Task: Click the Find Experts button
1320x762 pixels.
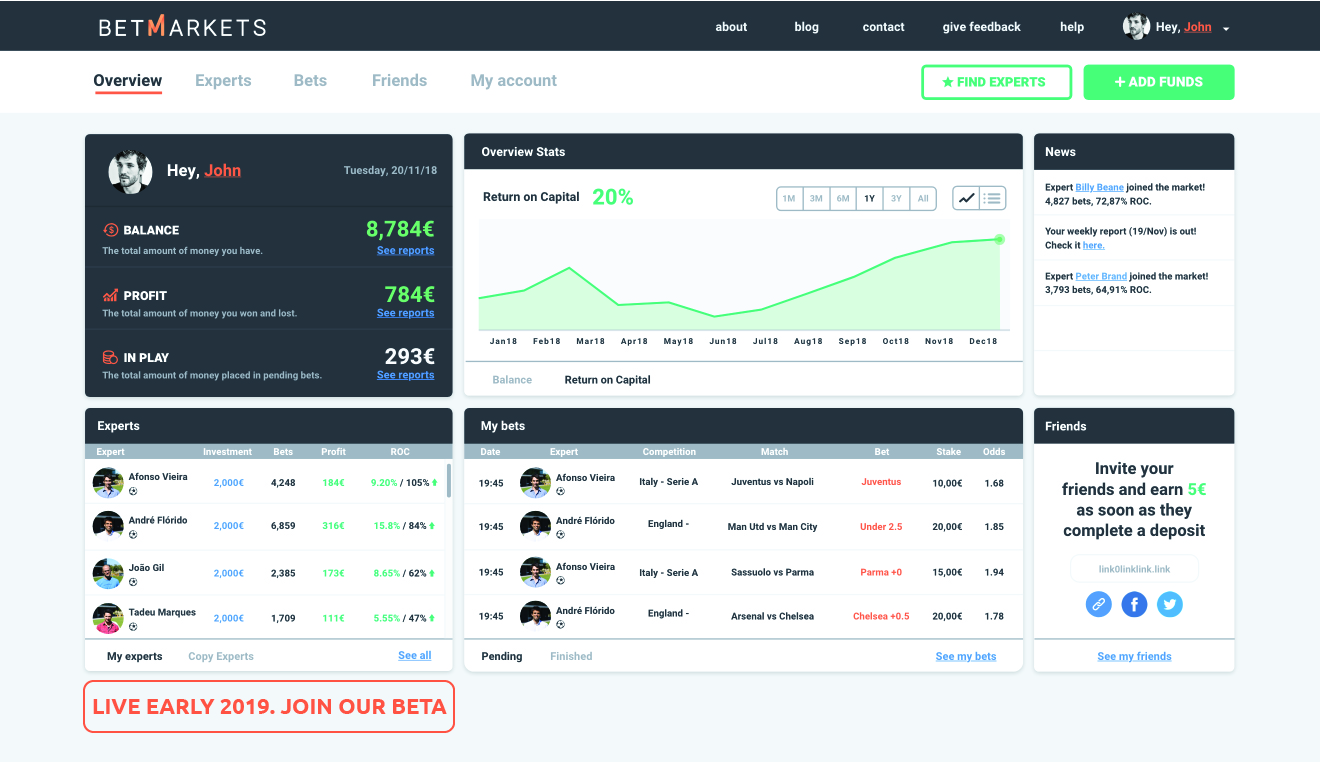Action: point(996,82)
